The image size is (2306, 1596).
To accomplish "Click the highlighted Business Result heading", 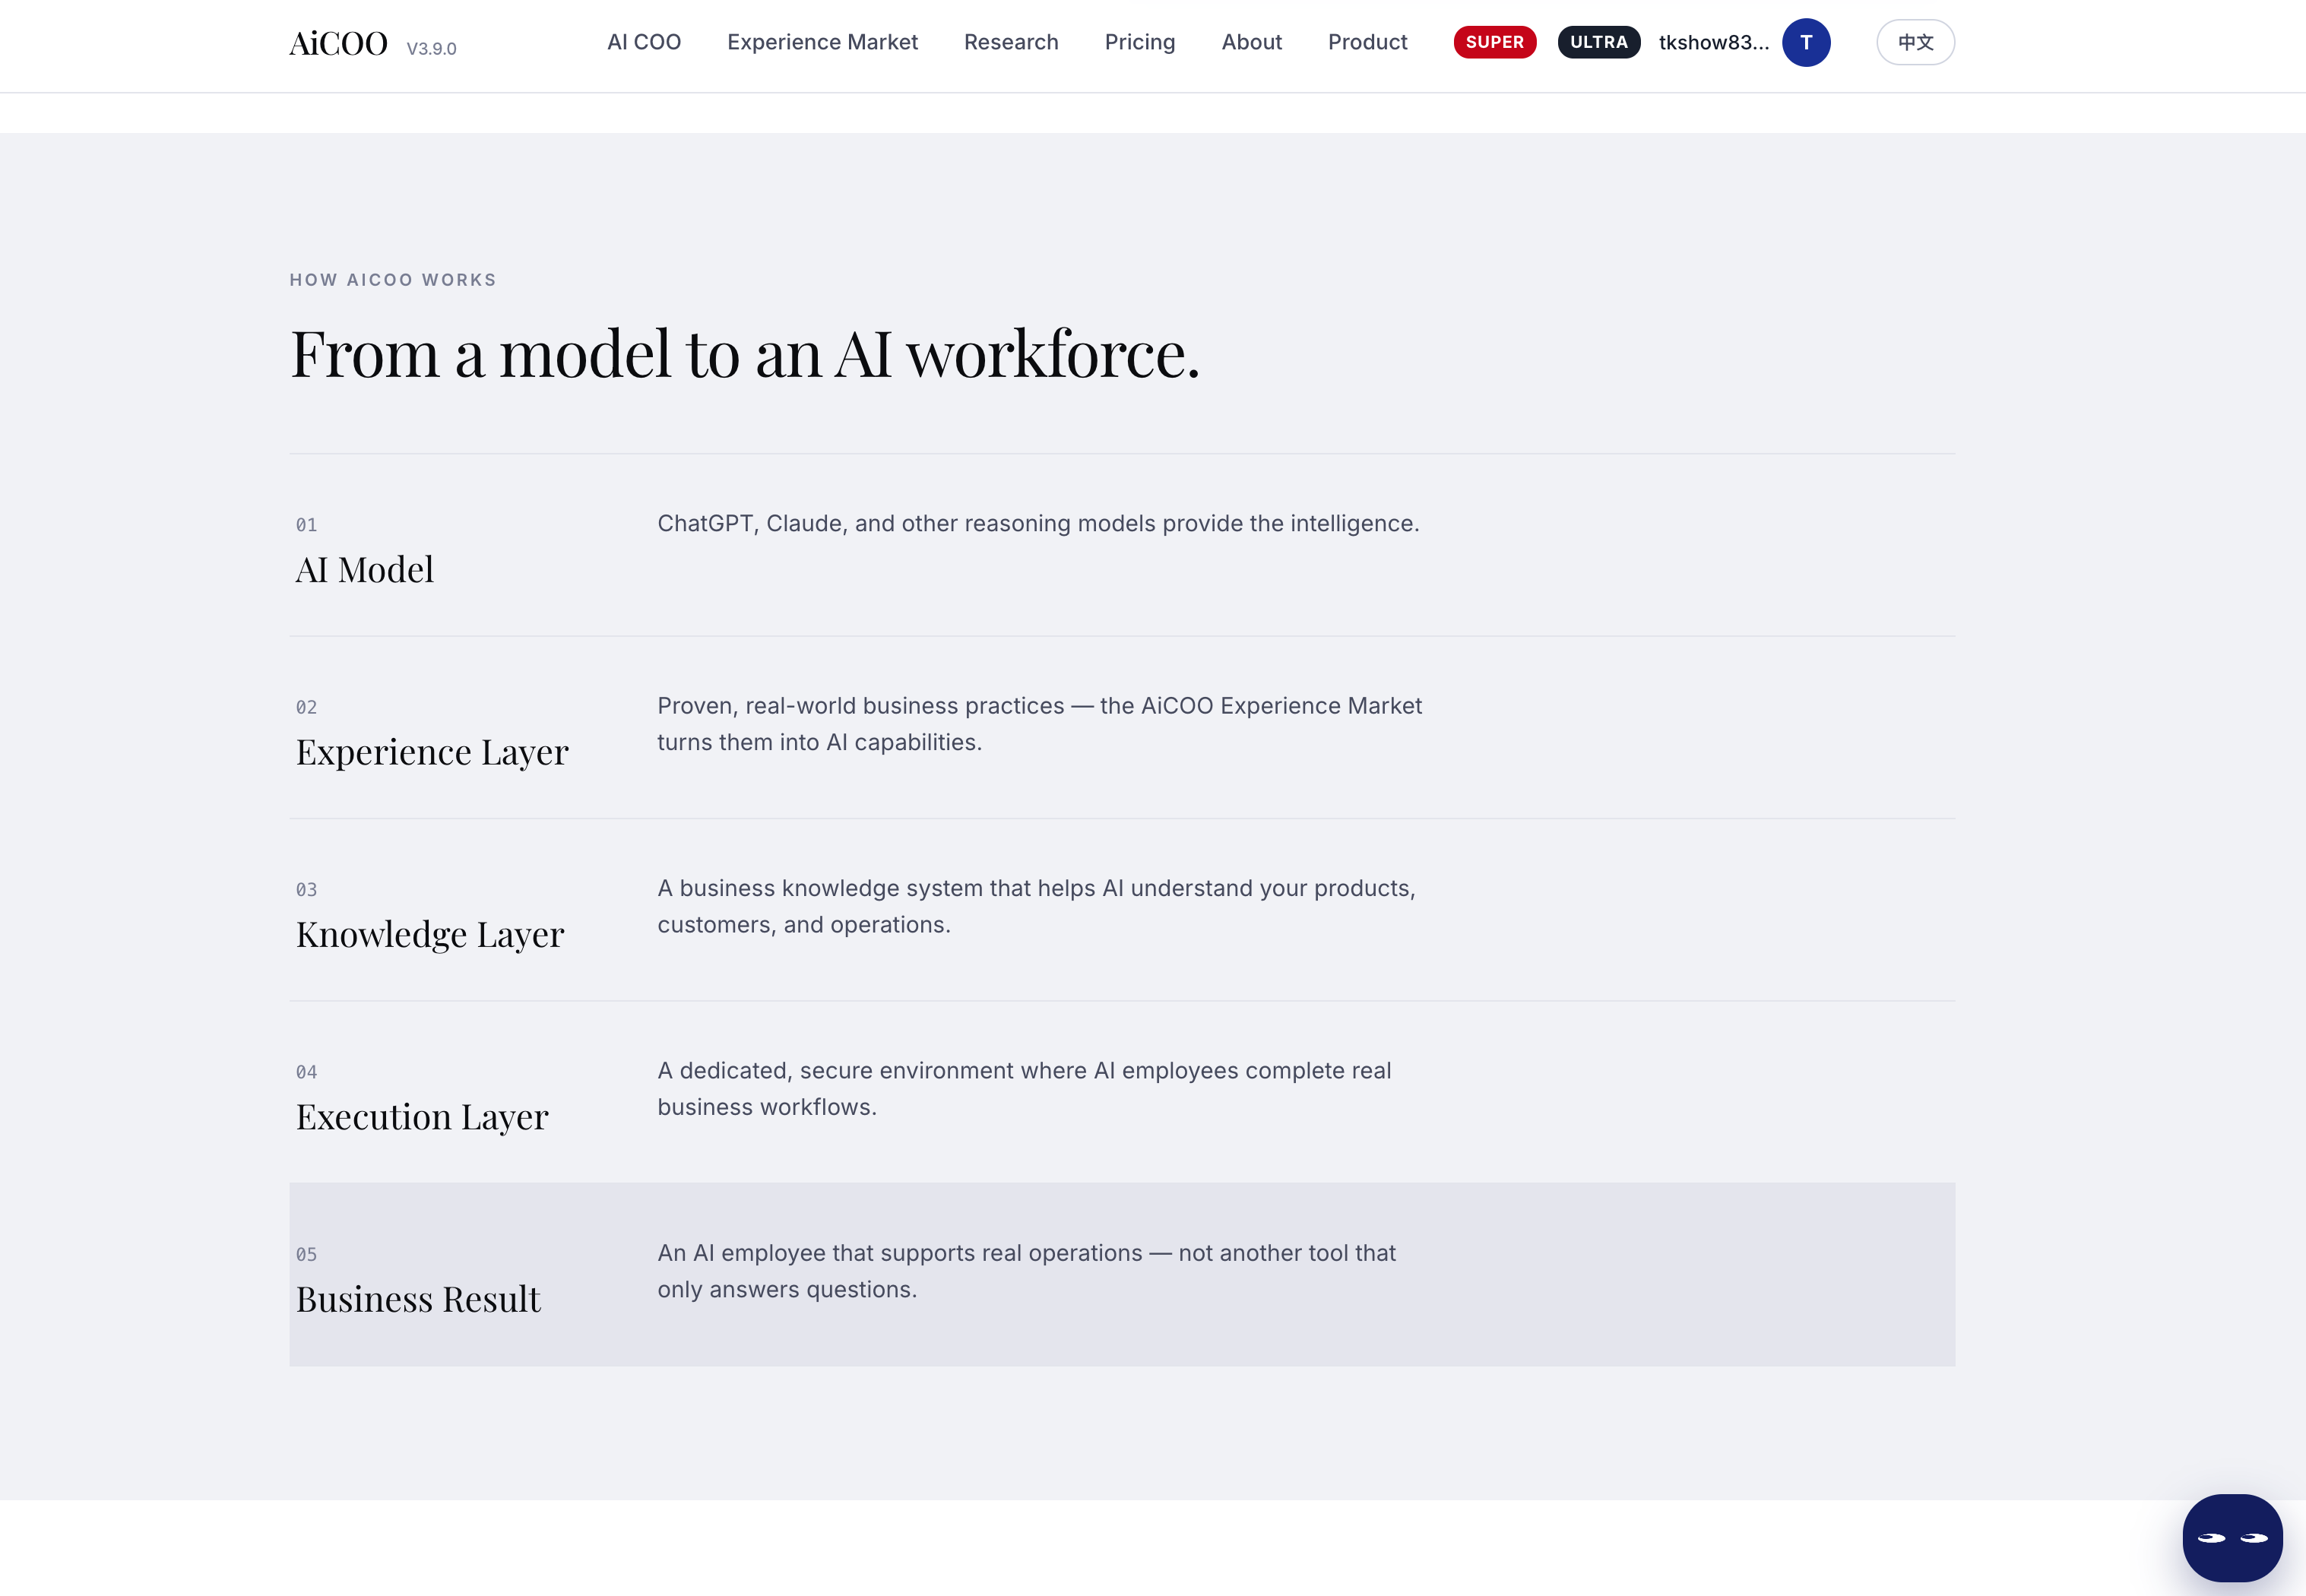I will tap(418, 1299).
